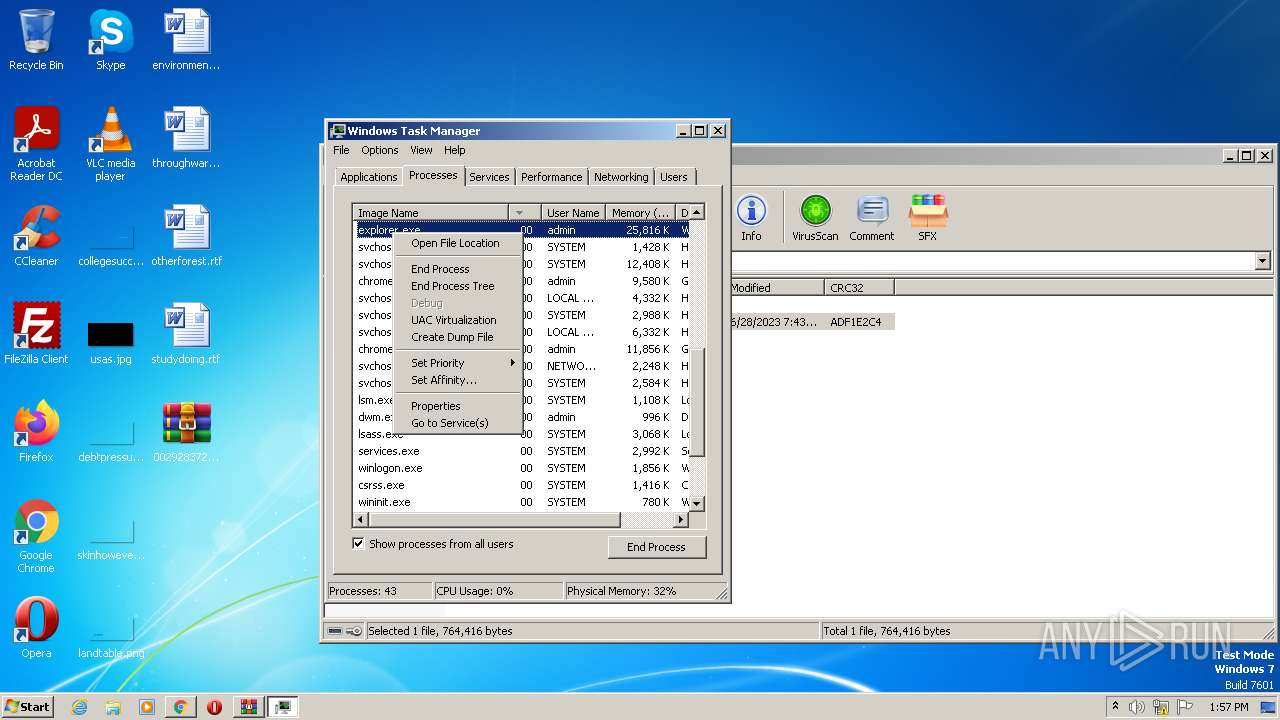Select otherforest.rtf document on desktop
This screenshot has width=1280, height=720.
point(186,236)
